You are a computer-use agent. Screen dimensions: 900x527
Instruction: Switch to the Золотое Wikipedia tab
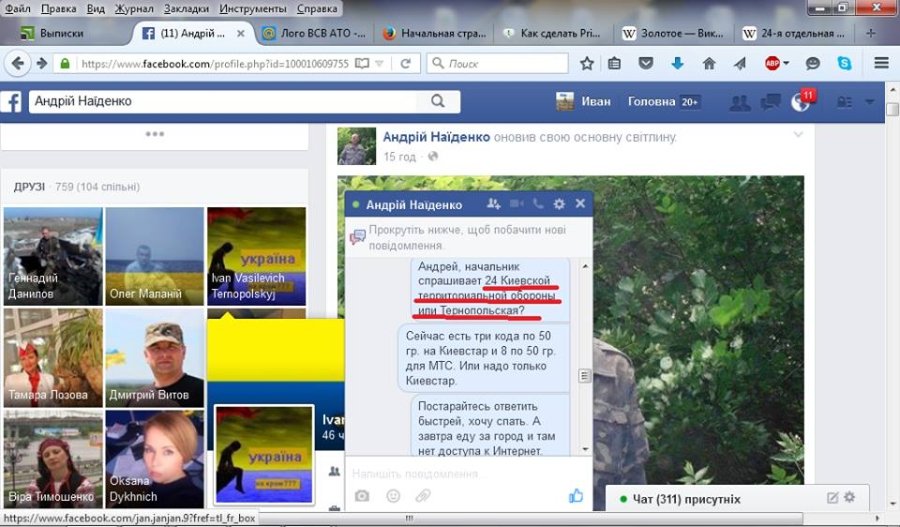click(673, 33)
